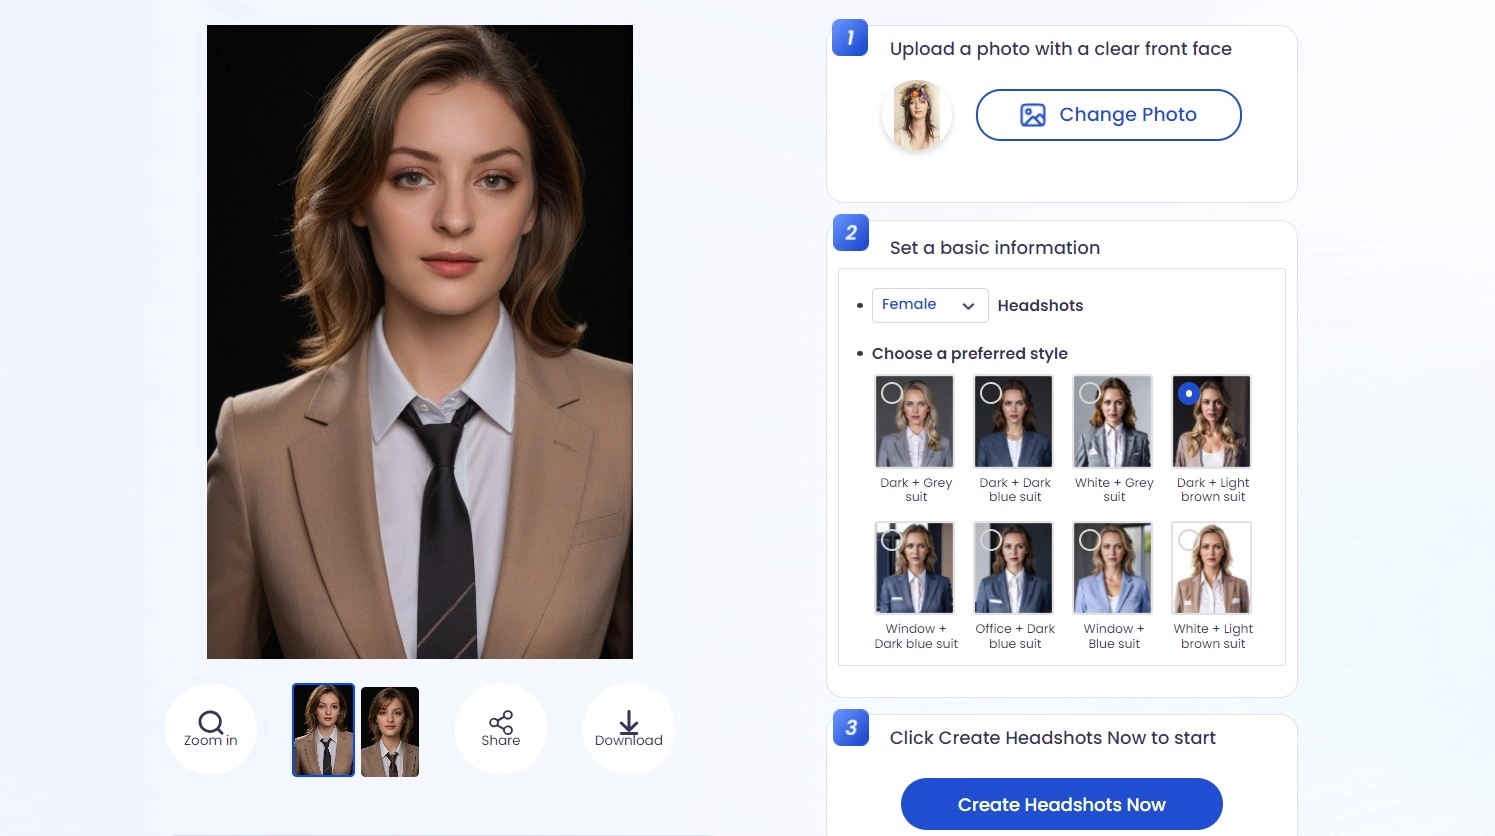The image size is (1495, 836).
Task: Click the Change Photo button
Action: tap(1108, 115)
